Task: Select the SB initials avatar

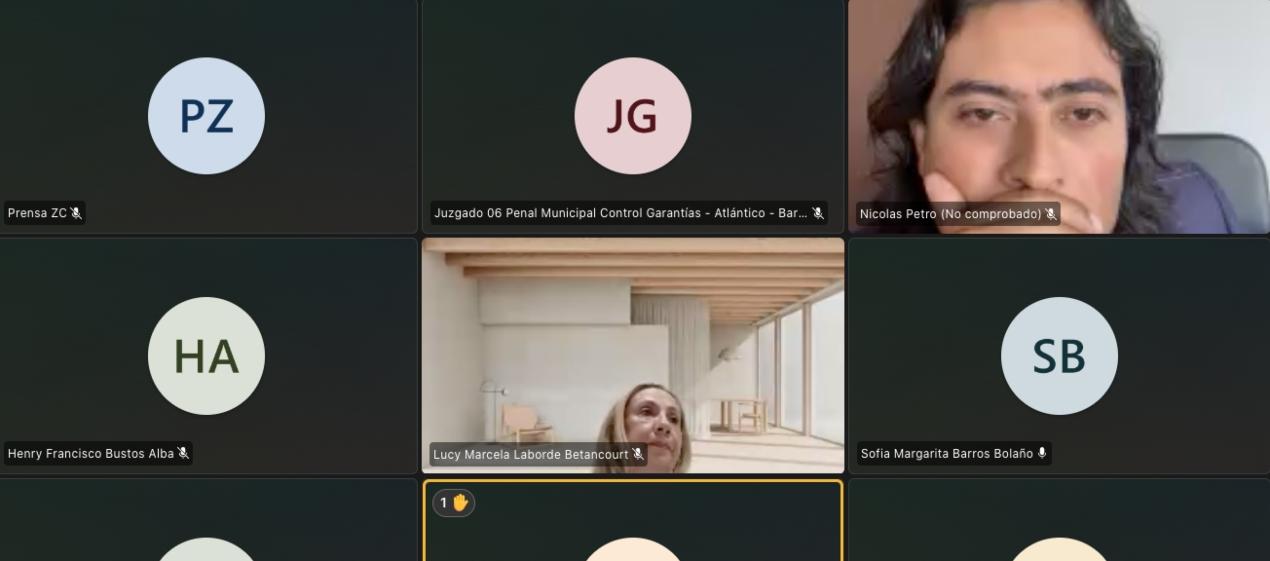Action: click(x=1058, y=356)
